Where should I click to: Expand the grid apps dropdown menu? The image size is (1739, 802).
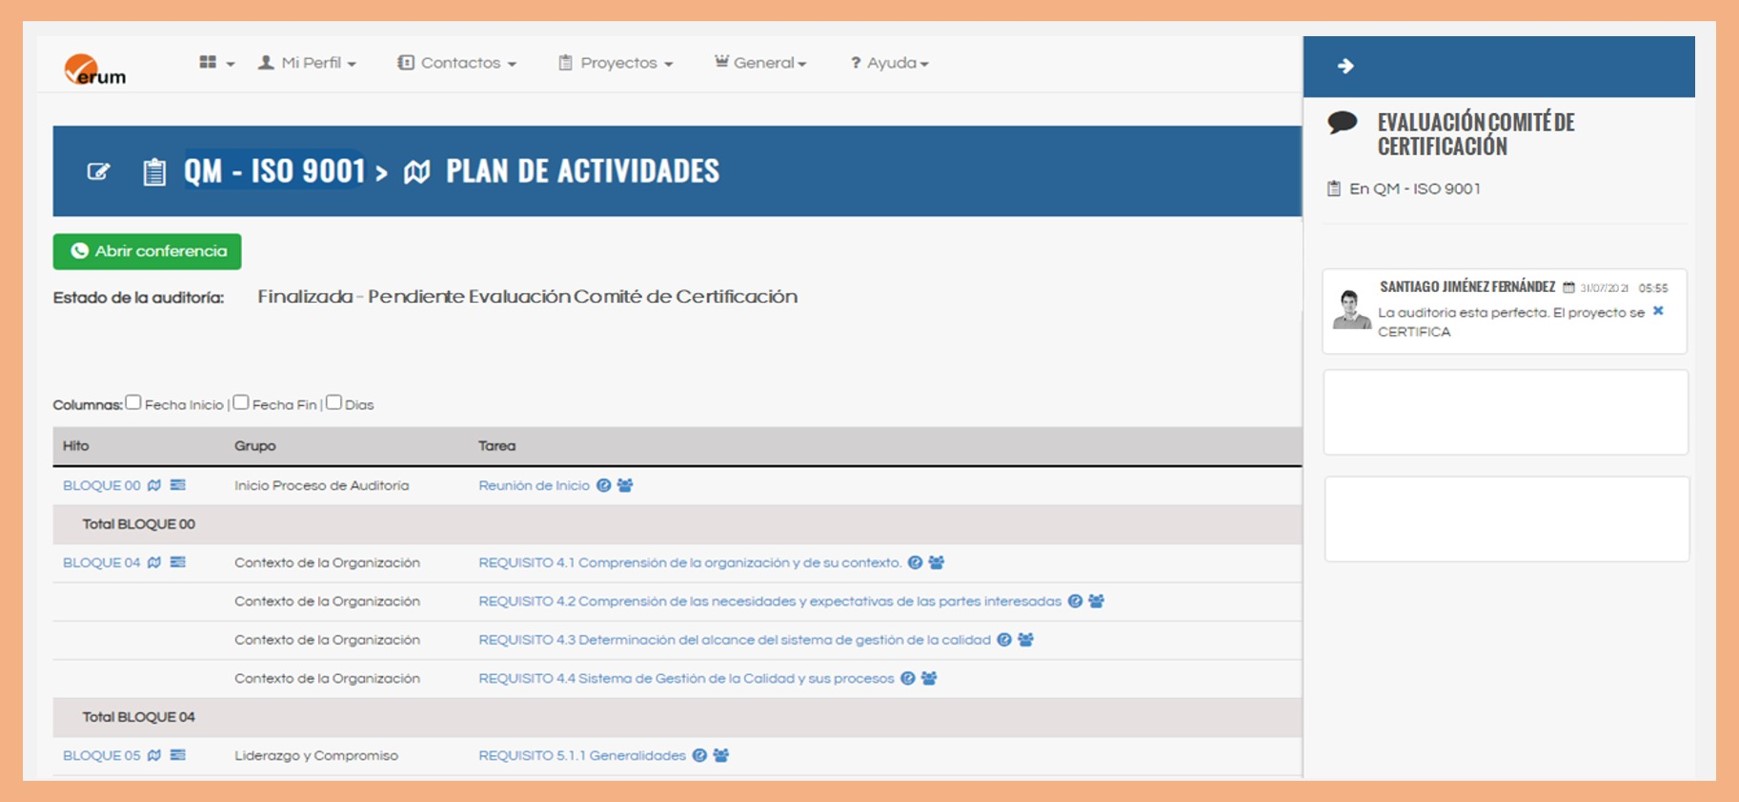[x=216, y=63]
